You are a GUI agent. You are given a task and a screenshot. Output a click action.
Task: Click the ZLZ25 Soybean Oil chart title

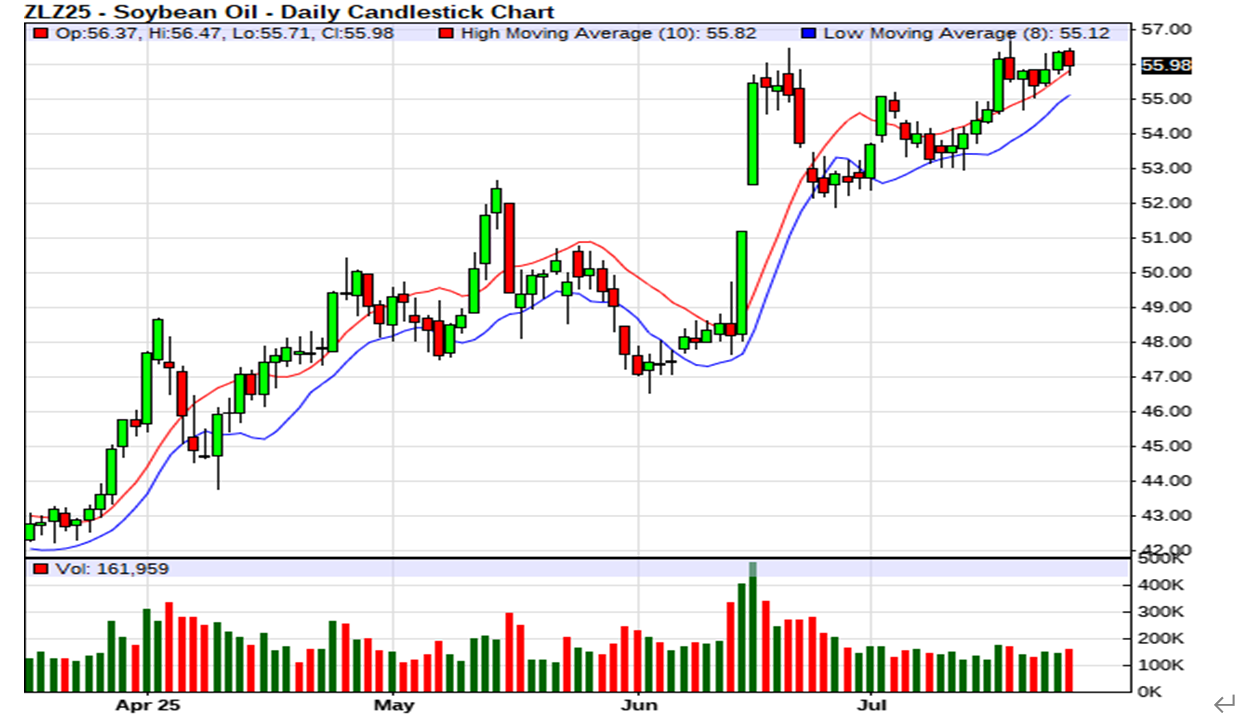pyautogui.click(x=289, y=11)
